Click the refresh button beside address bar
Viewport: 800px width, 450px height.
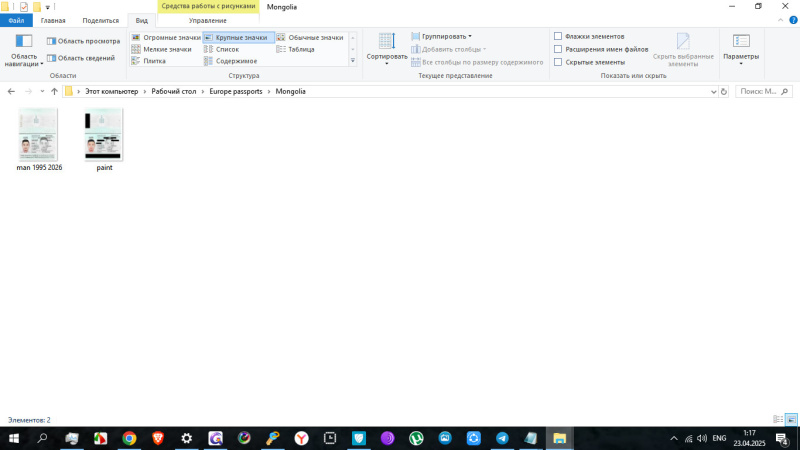coord(724,91)
